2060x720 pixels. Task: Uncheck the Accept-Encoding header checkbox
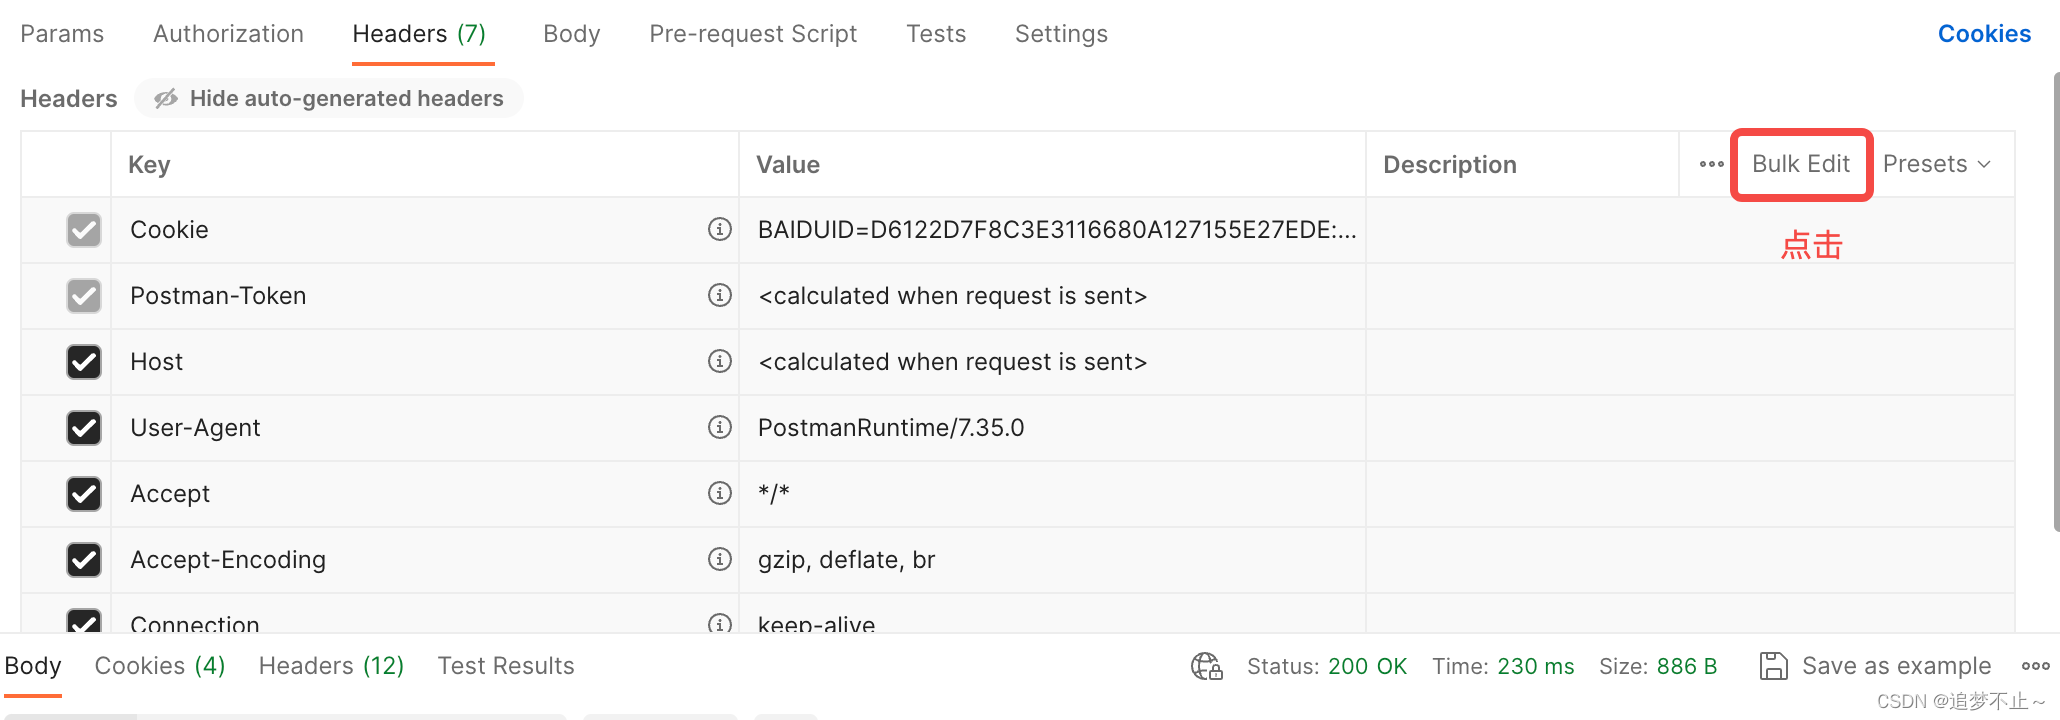84,560
